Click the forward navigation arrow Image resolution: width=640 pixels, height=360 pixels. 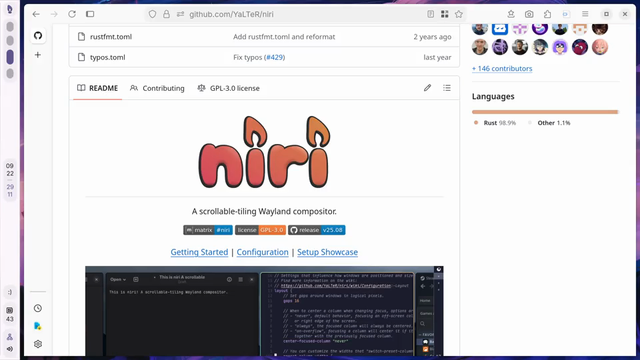coord(54,14)
